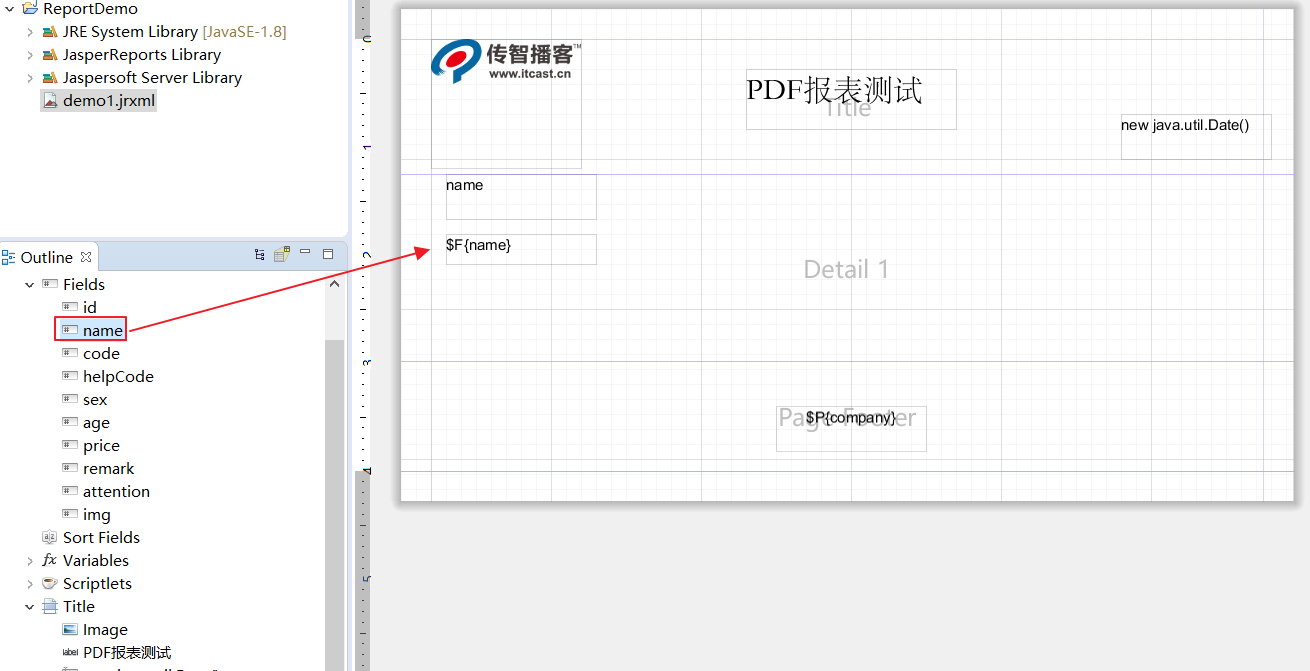Click the demo1.jrxml file icon
The height and width of the screenshot is (671, 1310).
click(x=52, y=100)
